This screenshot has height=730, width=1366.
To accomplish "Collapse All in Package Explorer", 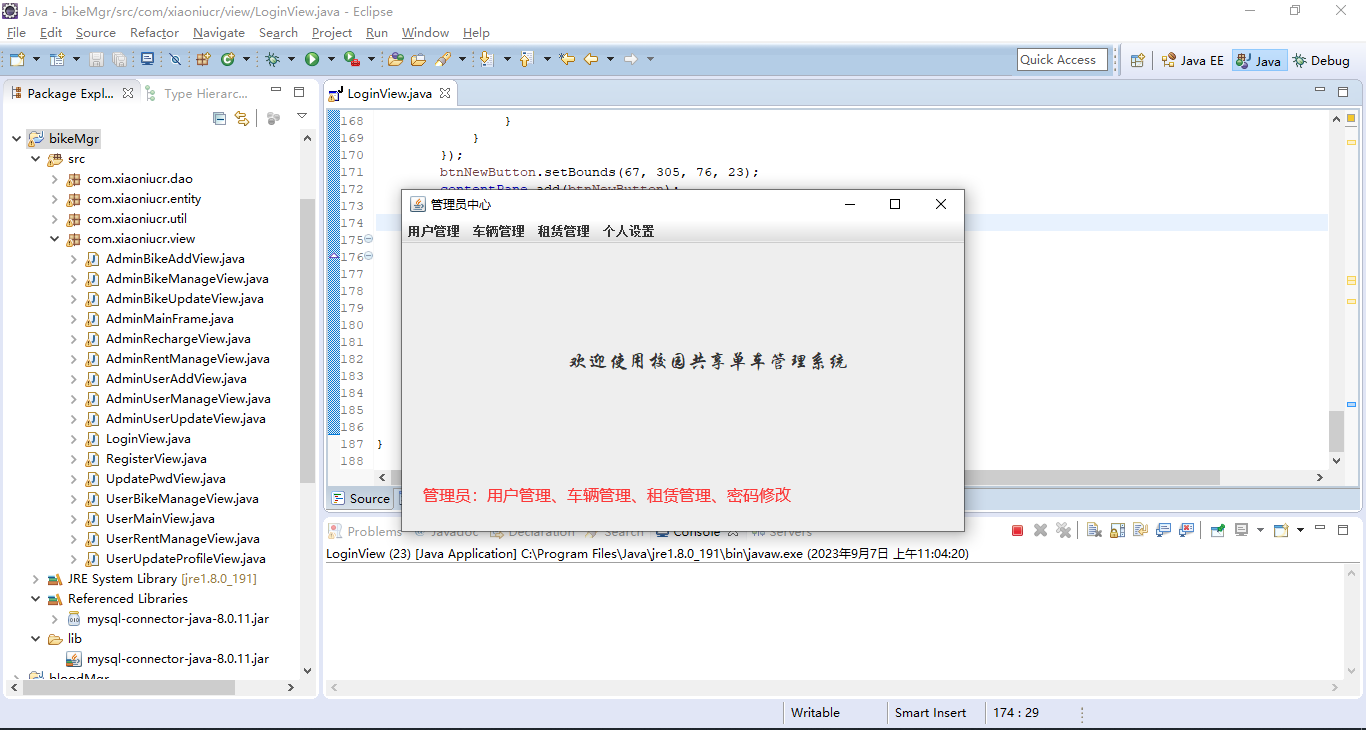I will 220,118.
